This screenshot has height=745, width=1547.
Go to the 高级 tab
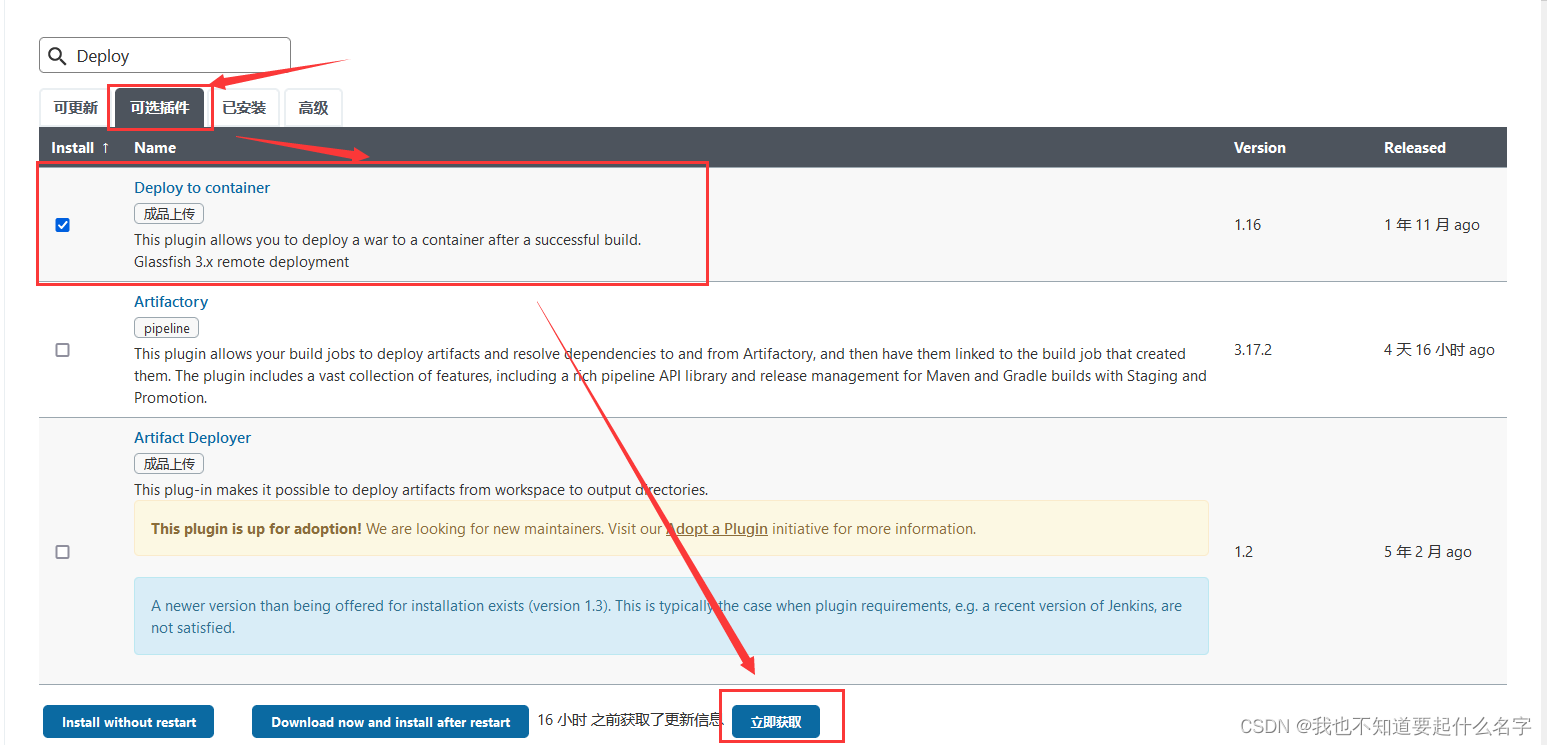[x=313, y=108]
